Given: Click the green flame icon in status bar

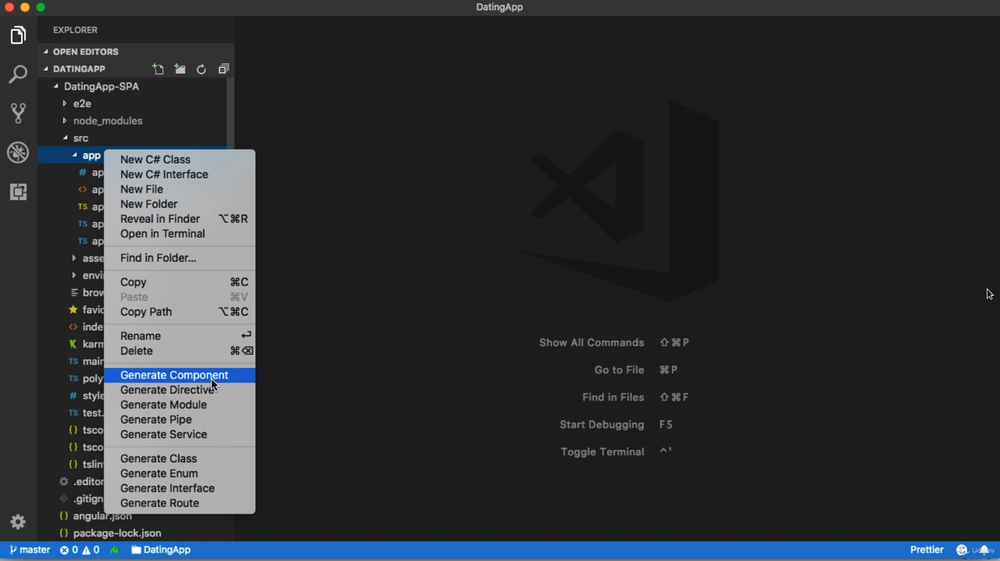Looking at the screenshot, I should 114,550.
